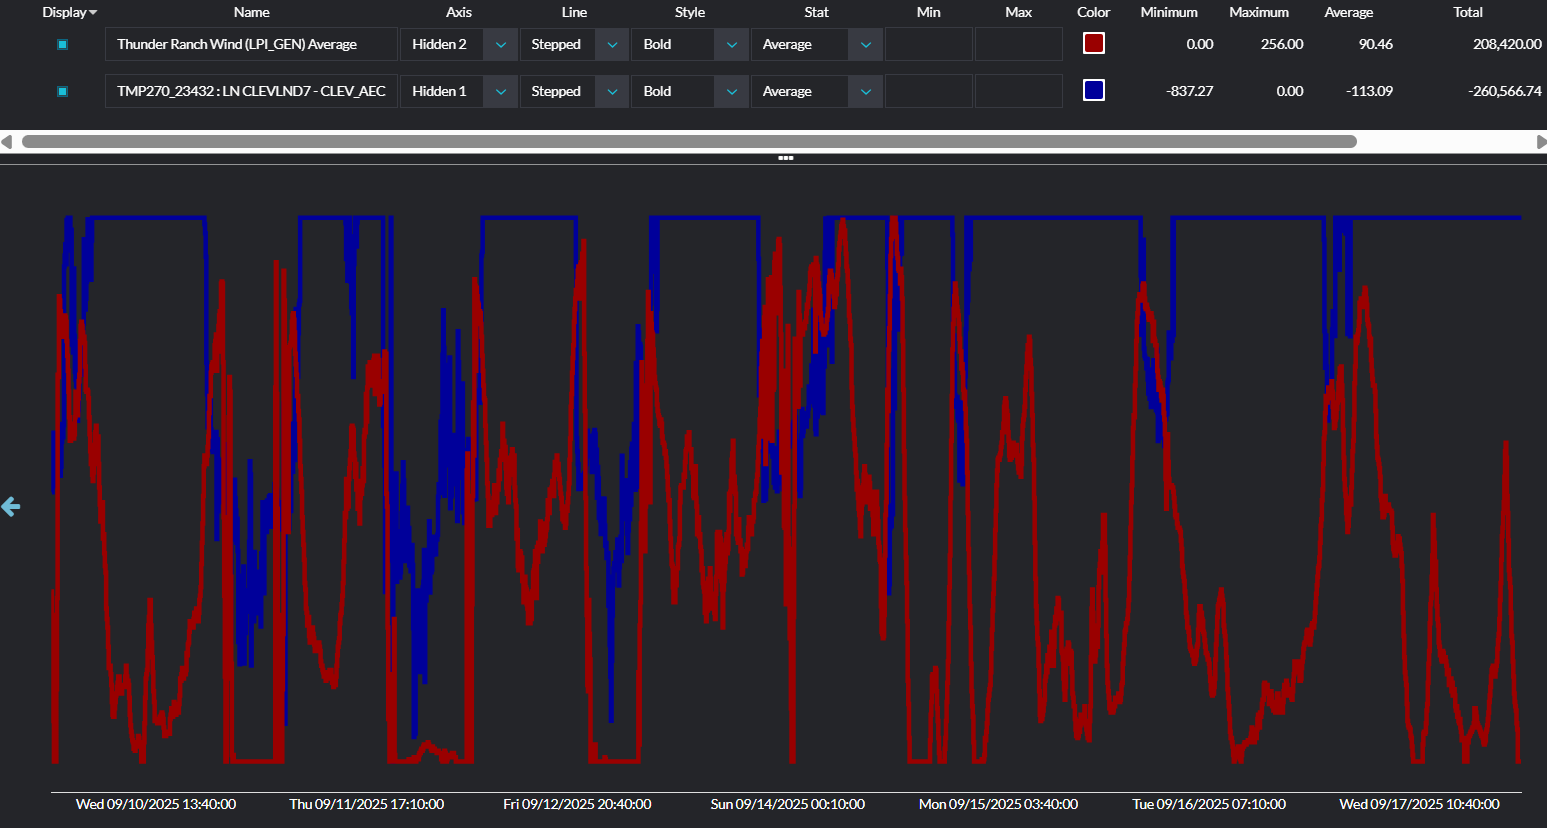Image resolution: width=1547 pixels, height=828 pixels.
Task: Click the Average column header
Action: [1348, 12]
